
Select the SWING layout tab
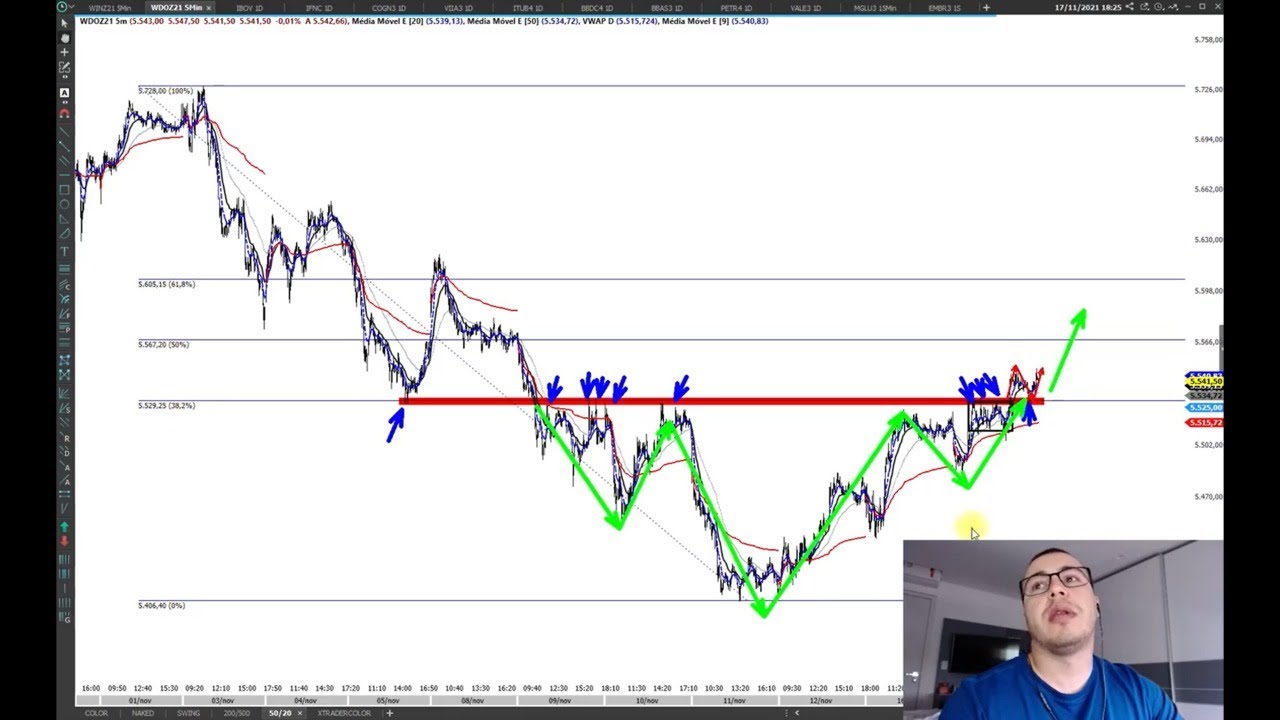point(189,713)
